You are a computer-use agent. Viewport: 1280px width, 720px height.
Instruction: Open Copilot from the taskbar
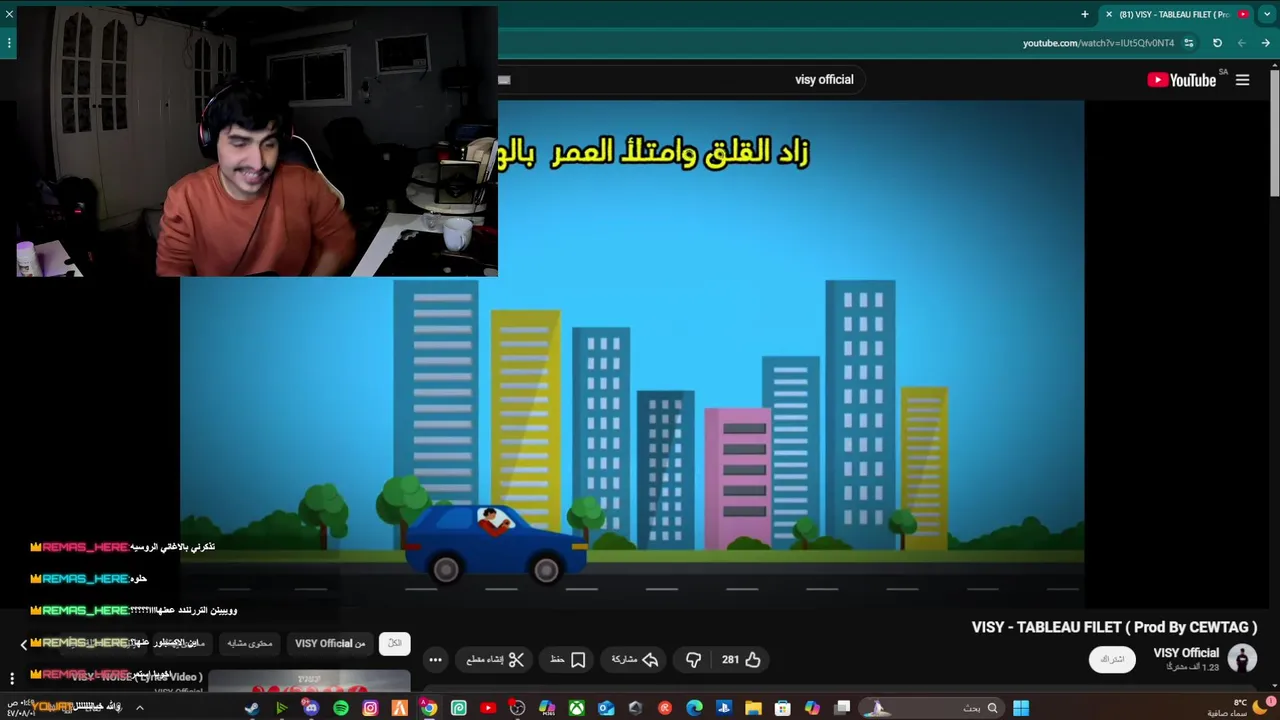click(812, 708)
